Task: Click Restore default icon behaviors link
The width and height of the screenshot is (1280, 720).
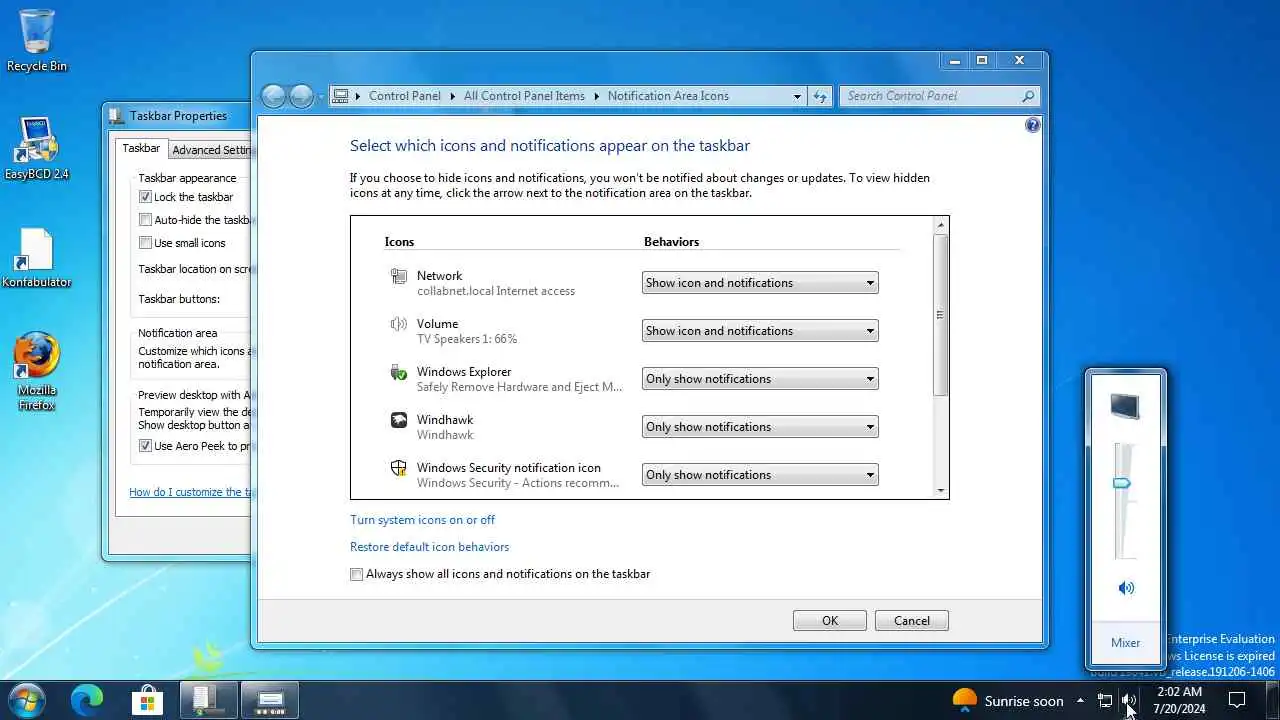Action: coord(429,547)
